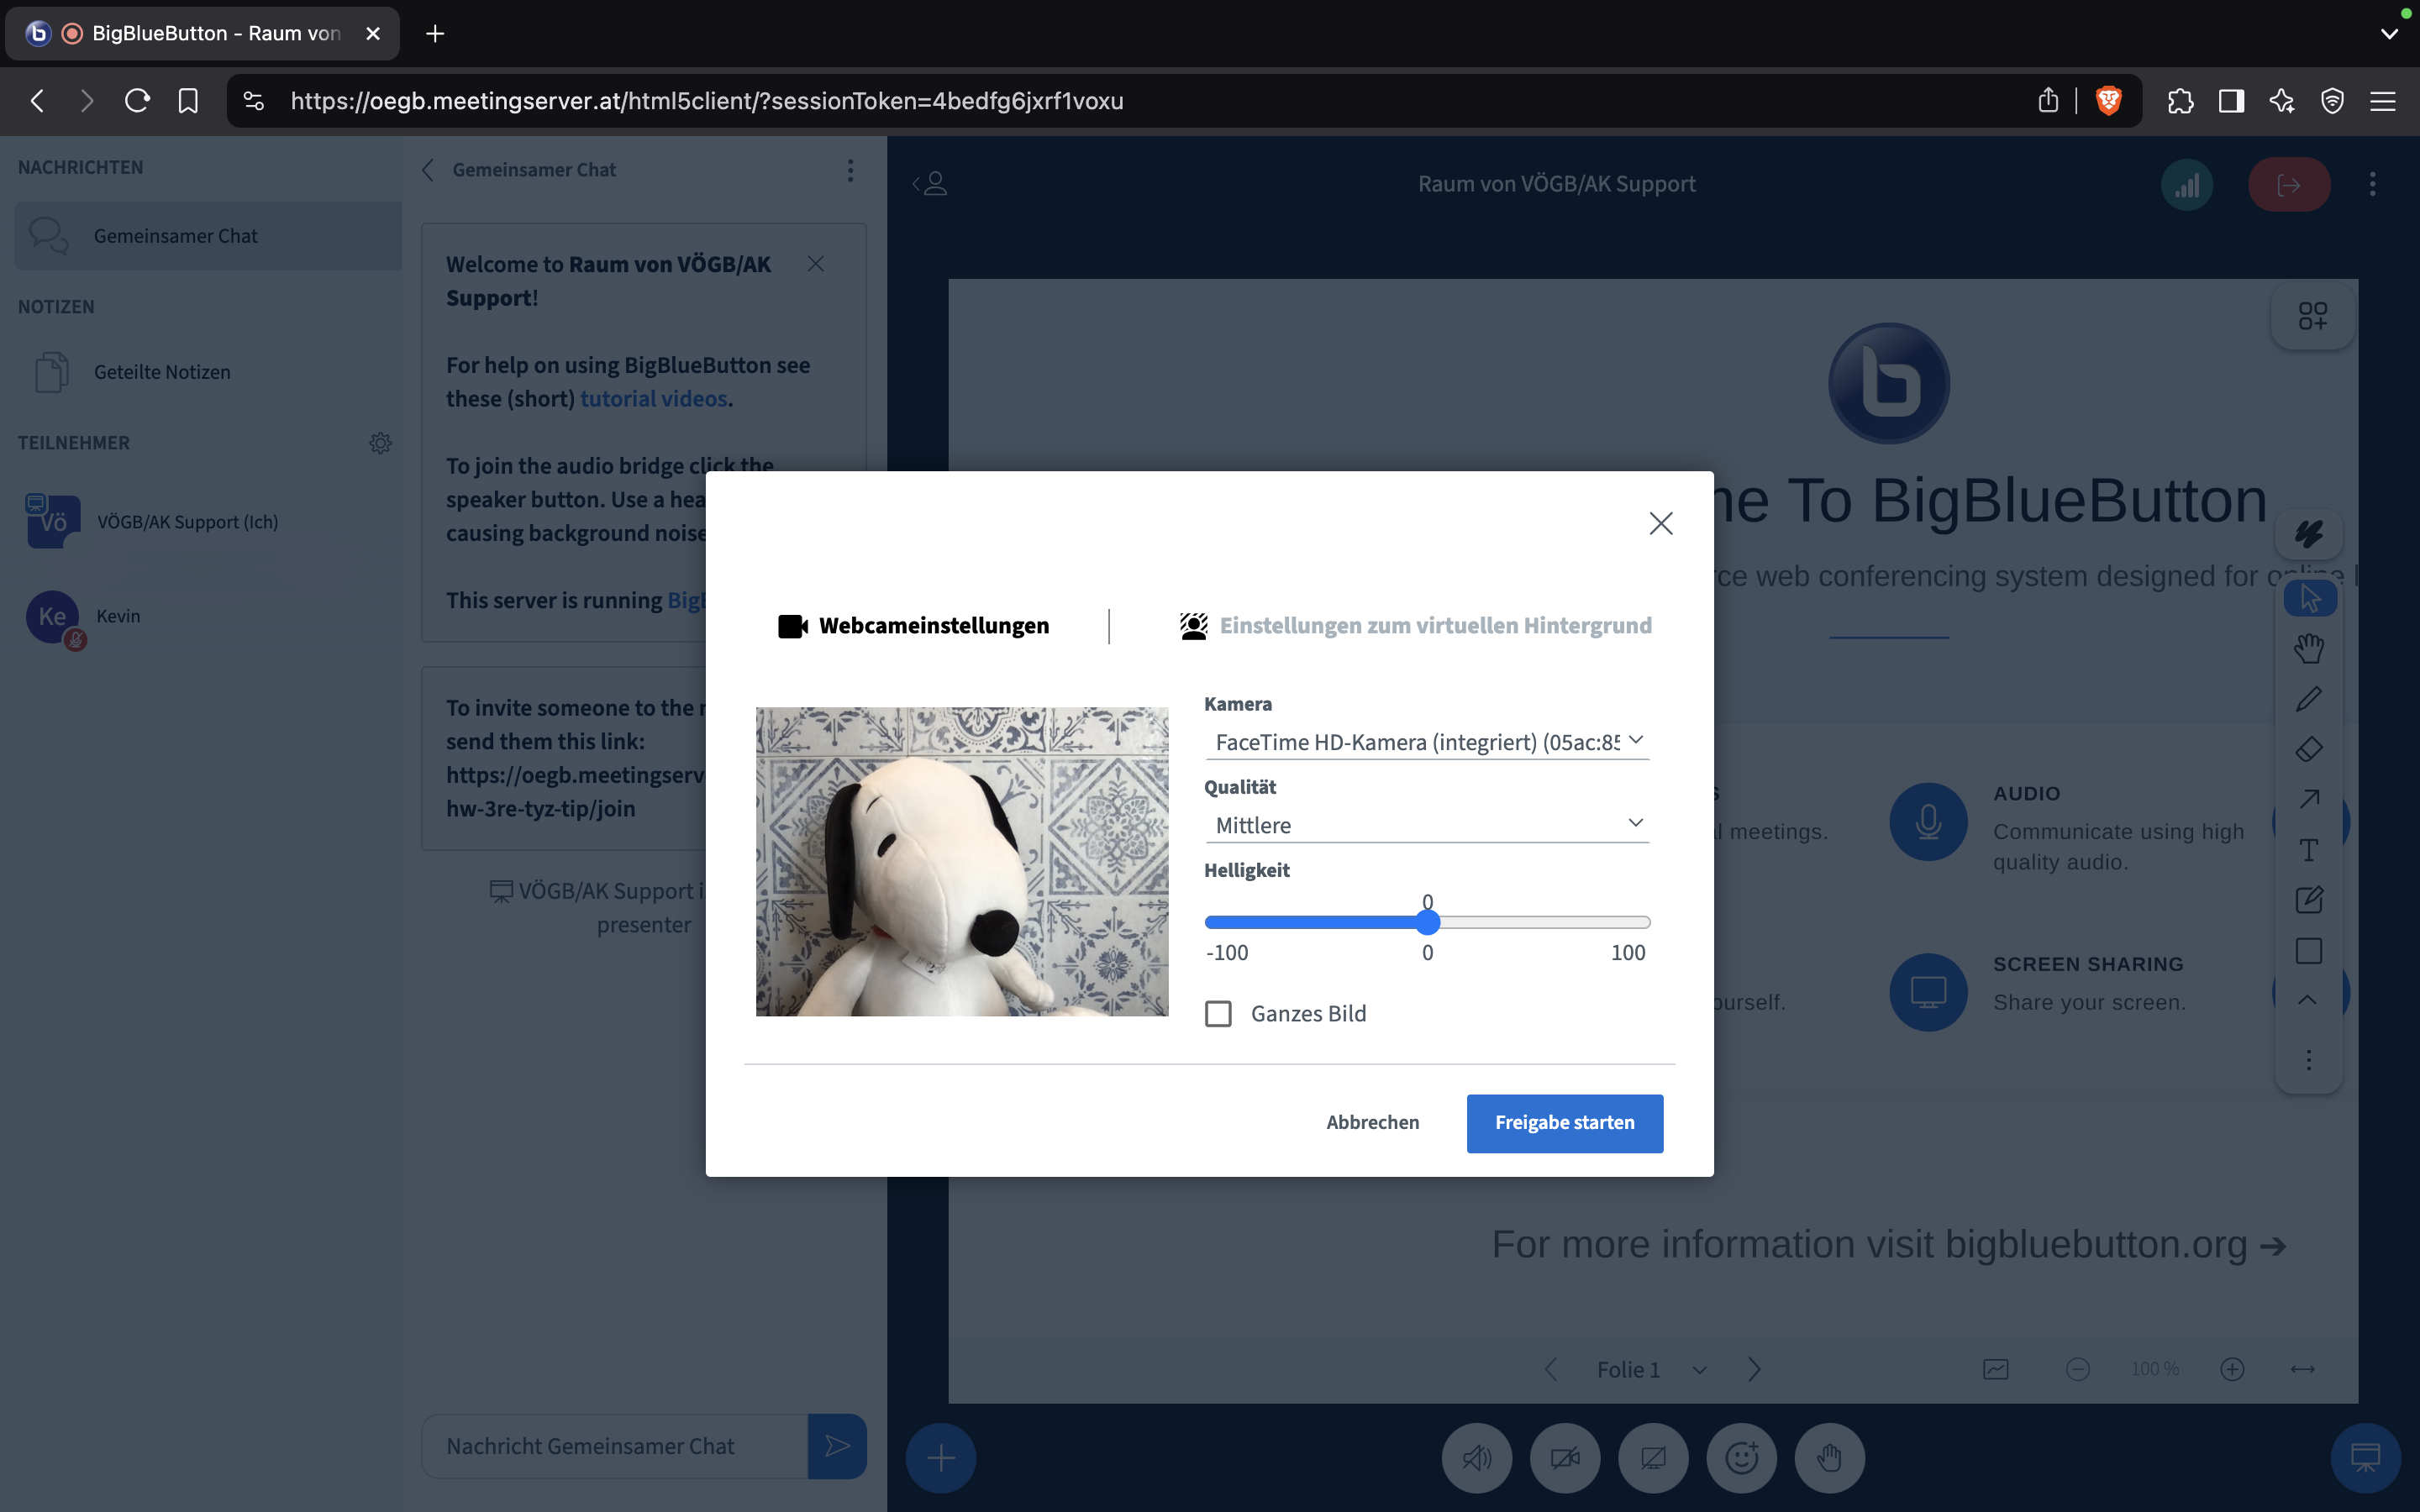Dismiss the welcome message in chat
The height and width of the screenshot is (1512, 2420).
coord(815,264)
